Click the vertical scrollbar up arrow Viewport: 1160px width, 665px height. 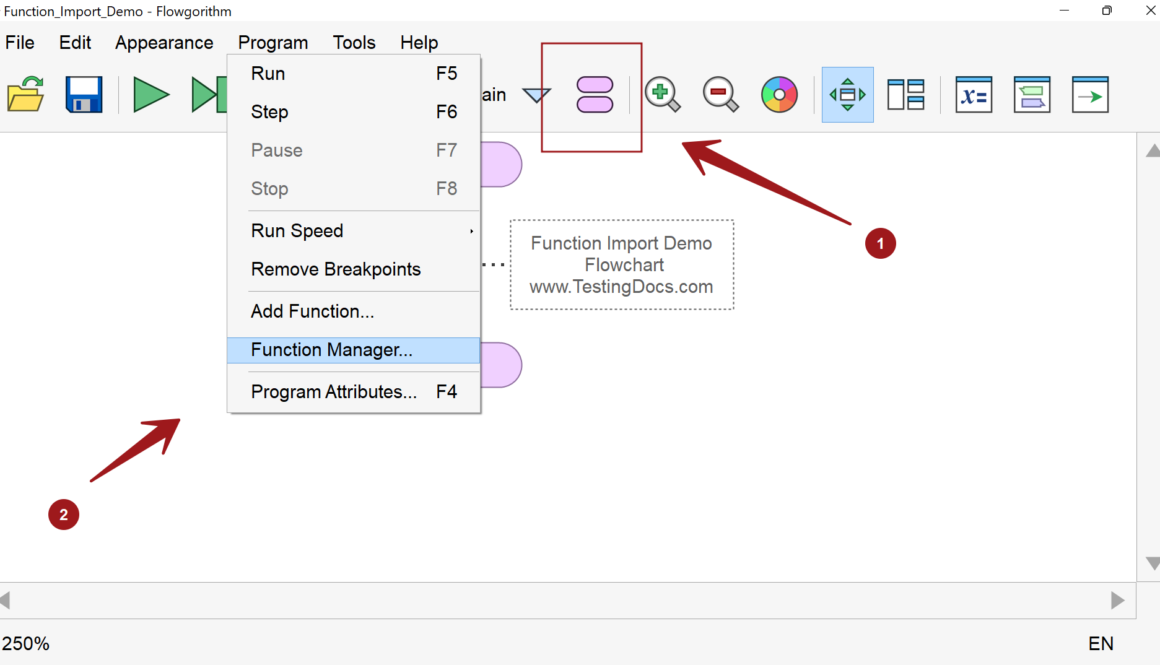click(1152, 150)
